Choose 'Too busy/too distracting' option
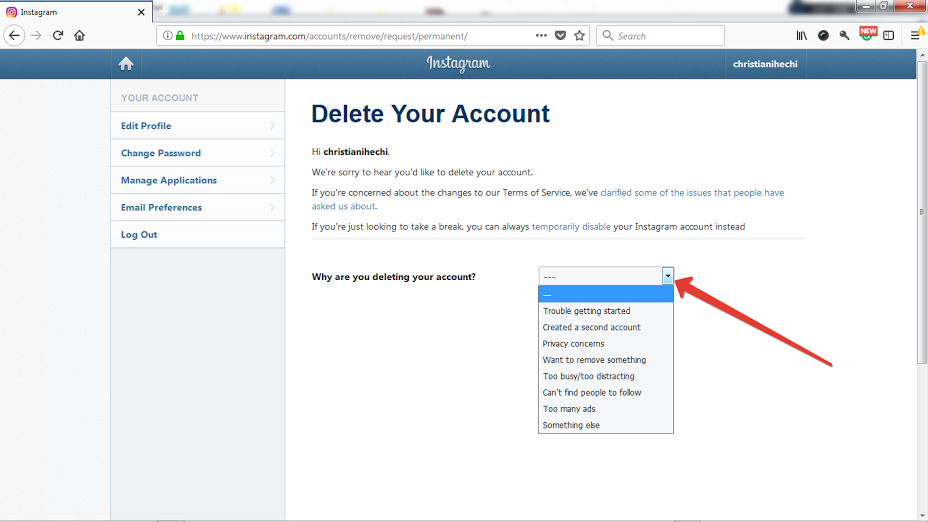This screenshot has height=522, width=928. tap(605, 376)
